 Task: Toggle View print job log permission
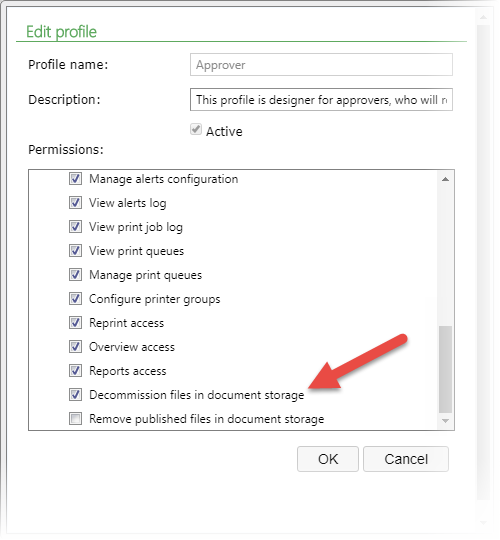click(75, 227)
